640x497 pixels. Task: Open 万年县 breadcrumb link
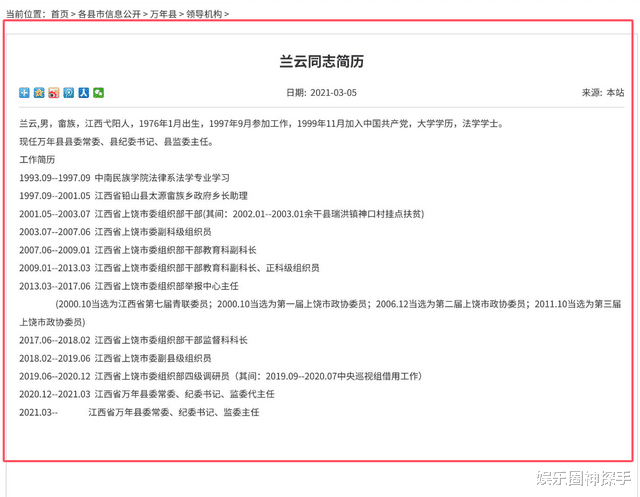coord(163,14)
